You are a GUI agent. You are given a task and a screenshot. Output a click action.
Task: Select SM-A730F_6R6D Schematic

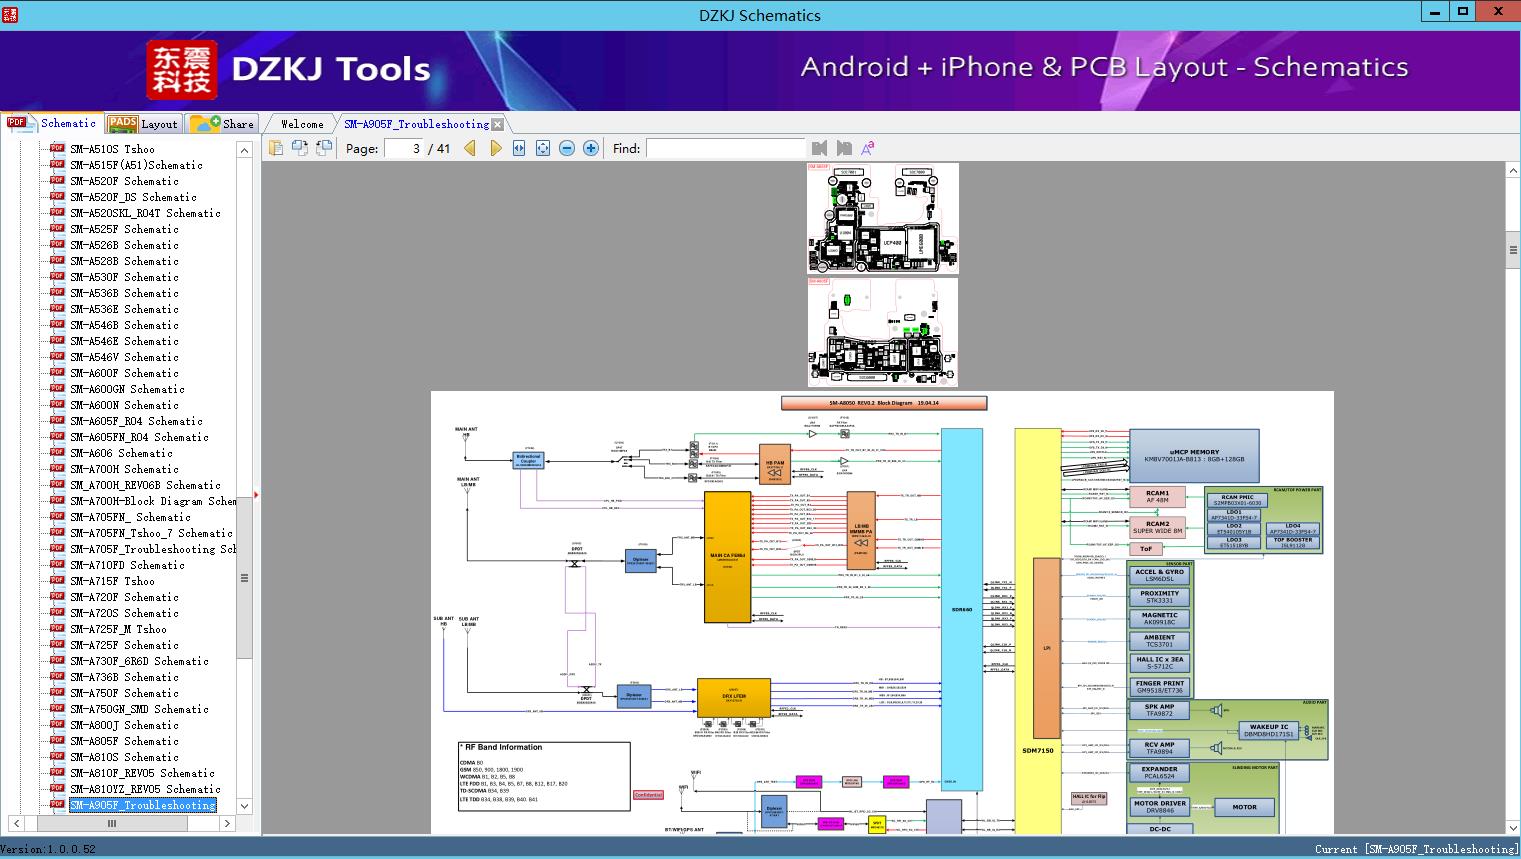139,661
